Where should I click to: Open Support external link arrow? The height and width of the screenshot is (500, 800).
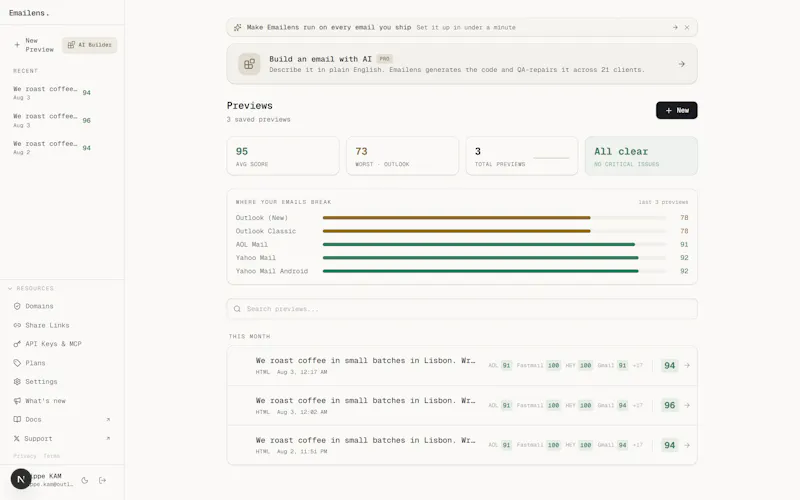tap(108, 438)
